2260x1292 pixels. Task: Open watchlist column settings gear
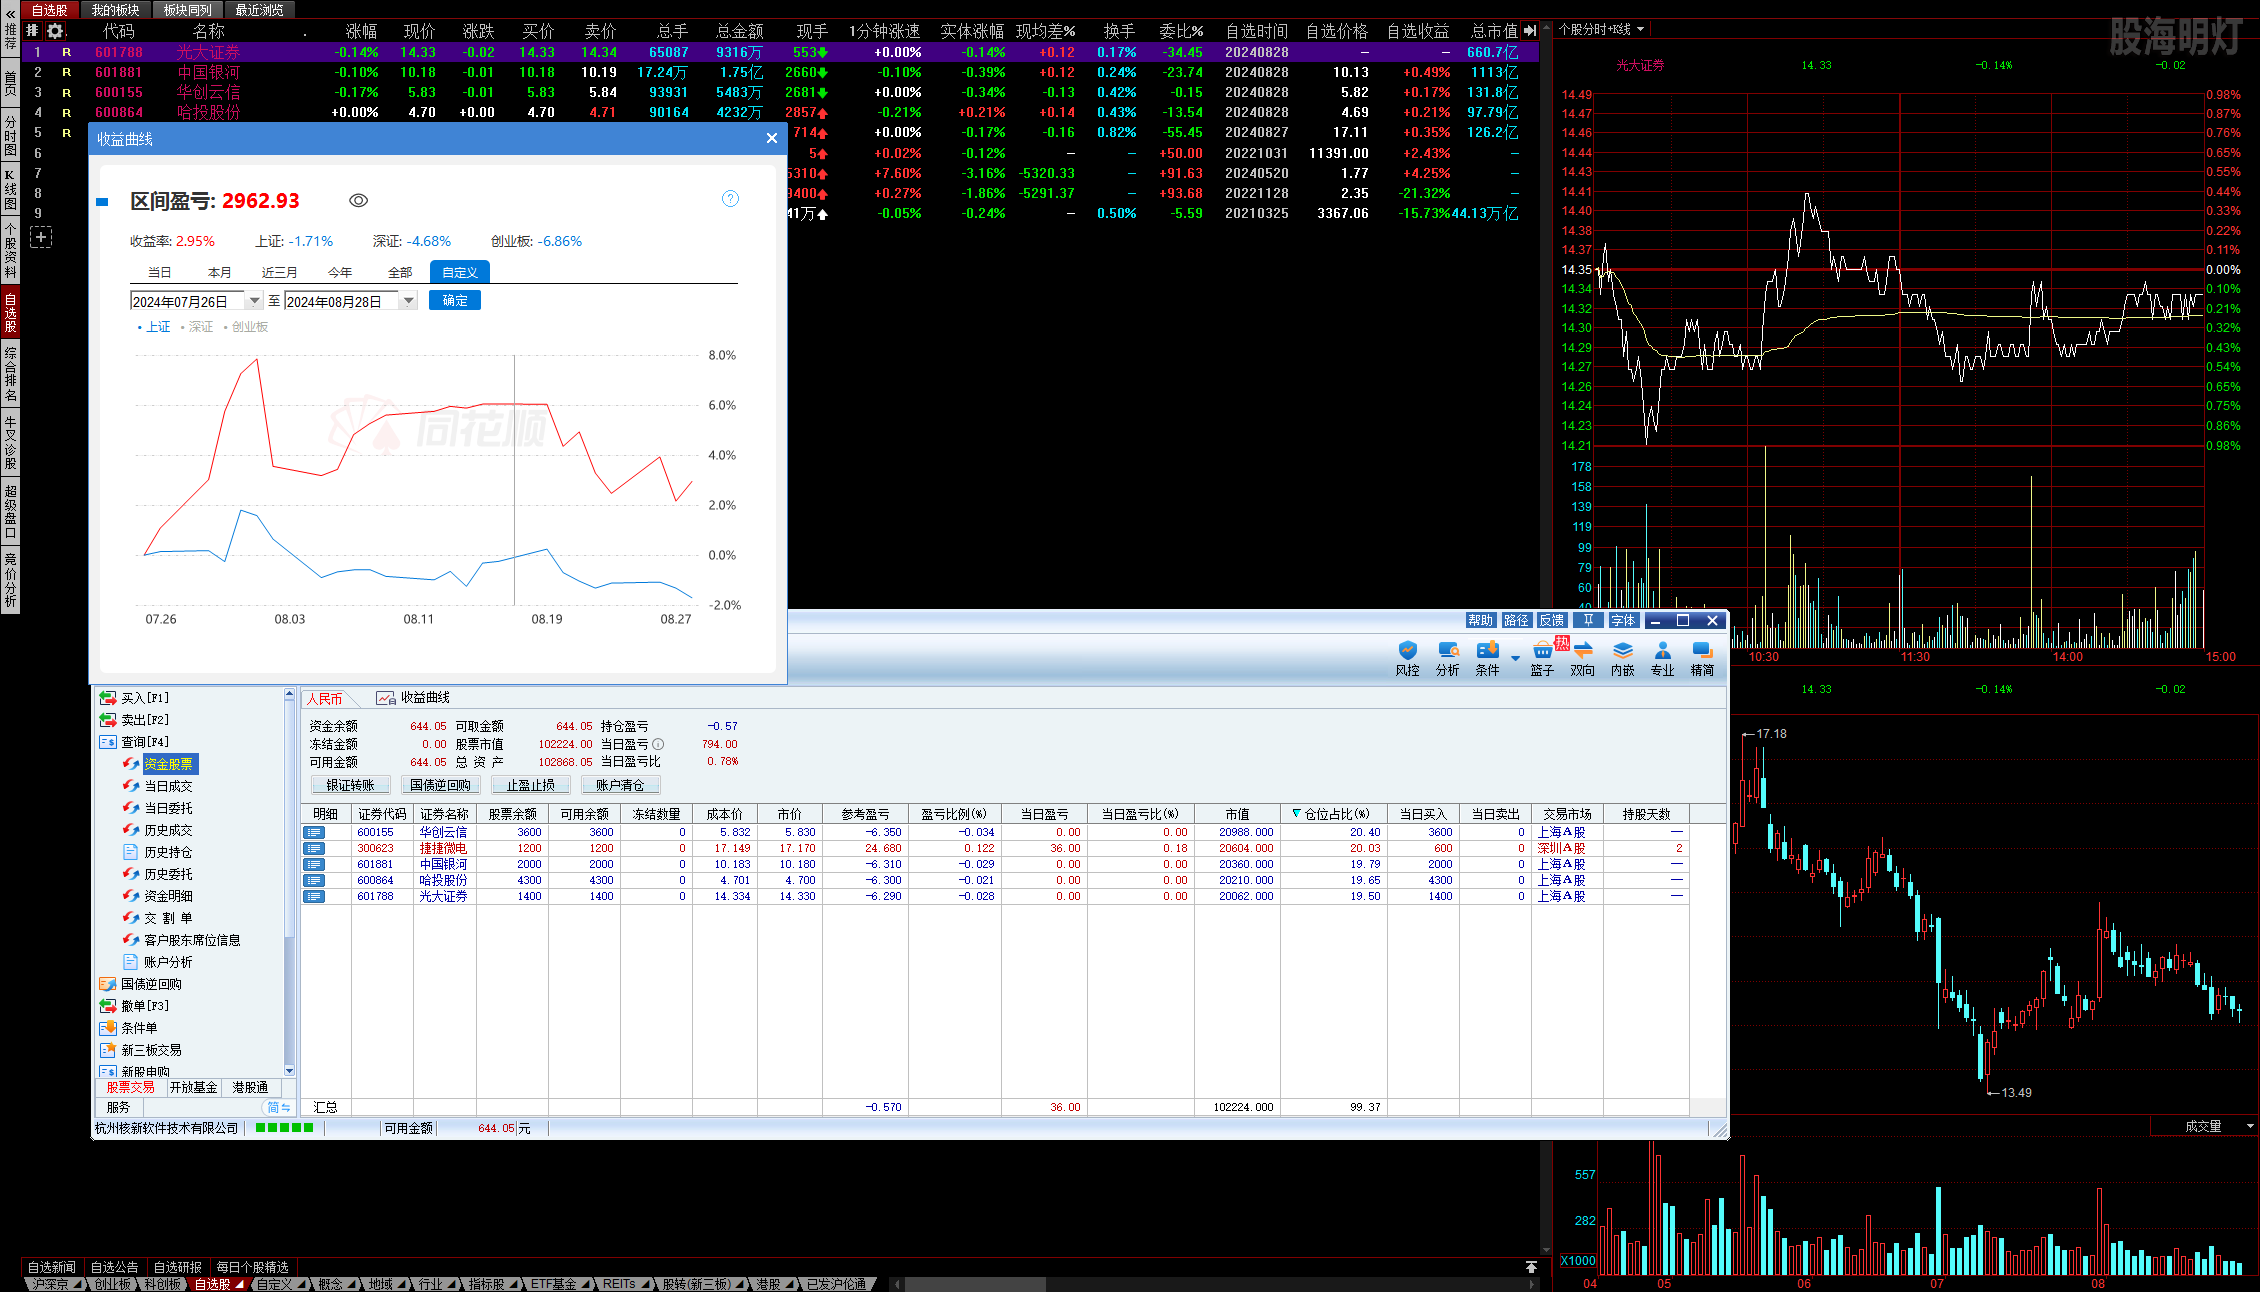point(55,31)
